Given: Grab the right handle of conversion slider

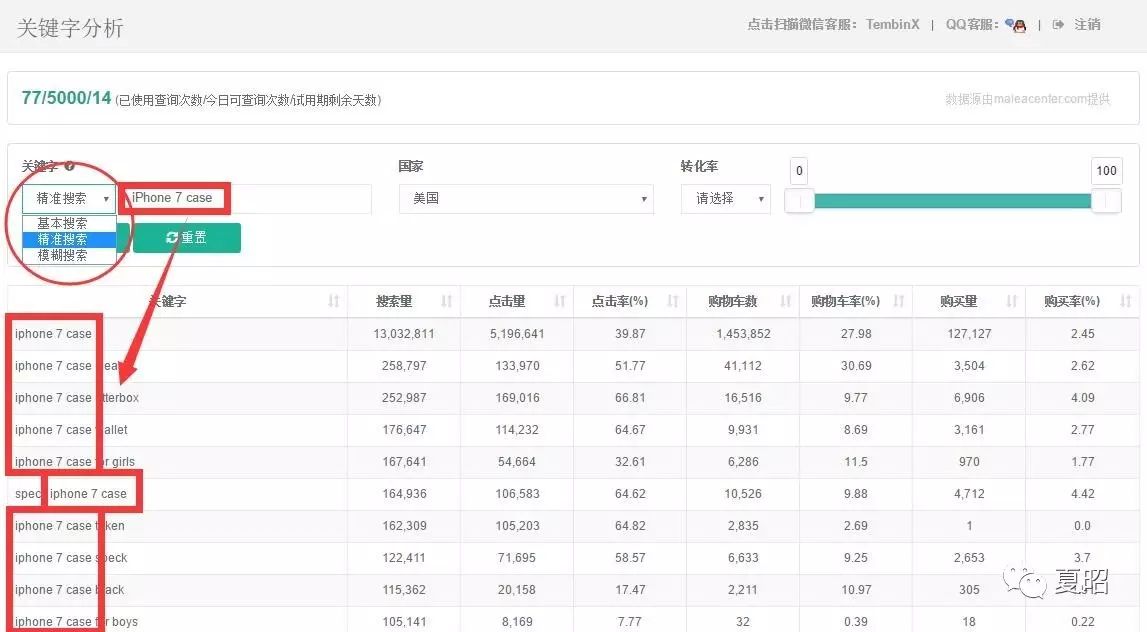Looking at the screenshot, I should tap(1106, 200).
